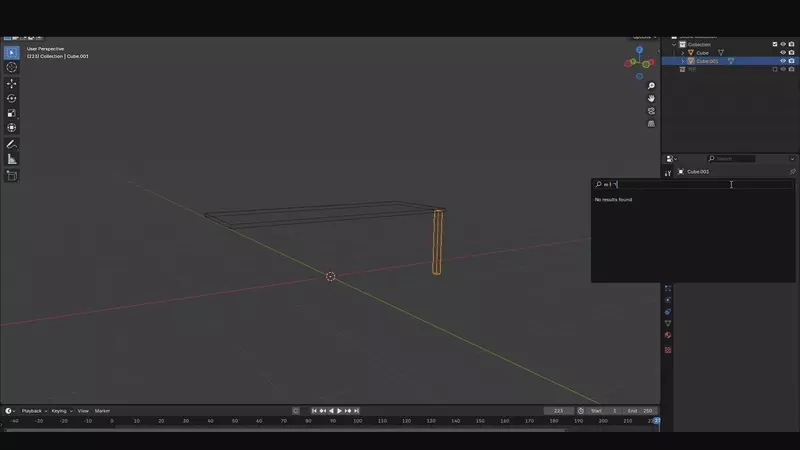Image resolution: width=800 pixels, height=450 pixels.
Task: Open the Physics properties tab
Action: [x=668, y=300]
